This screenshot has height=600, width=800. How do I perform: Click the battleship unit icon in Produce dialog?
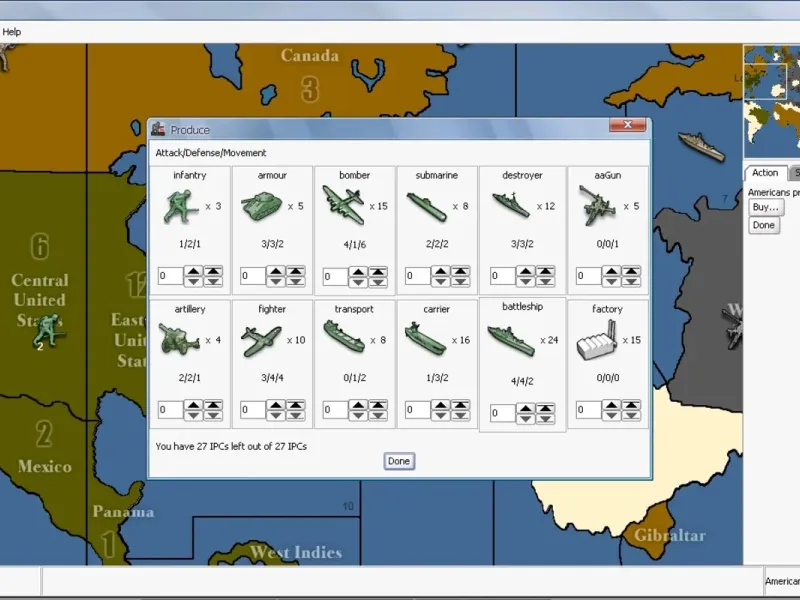tap(511, 340)
